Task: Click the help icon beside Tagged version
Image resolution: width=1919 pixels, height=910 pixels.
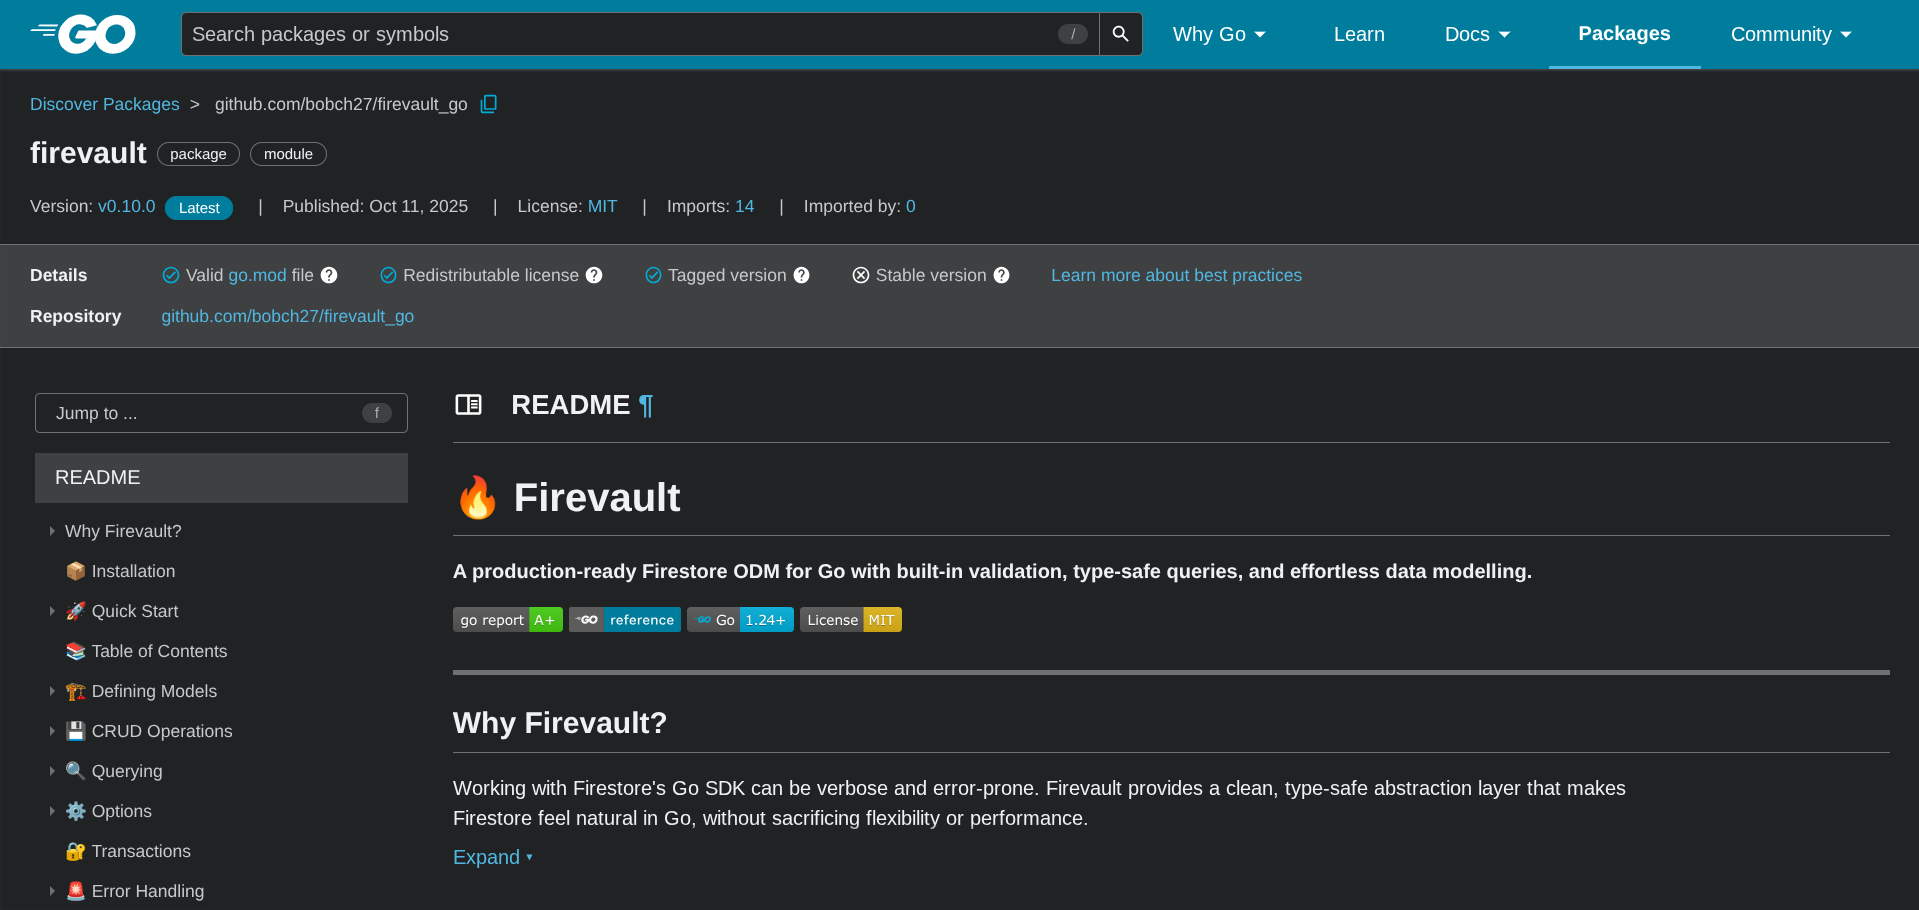Action: pos(803,275)
